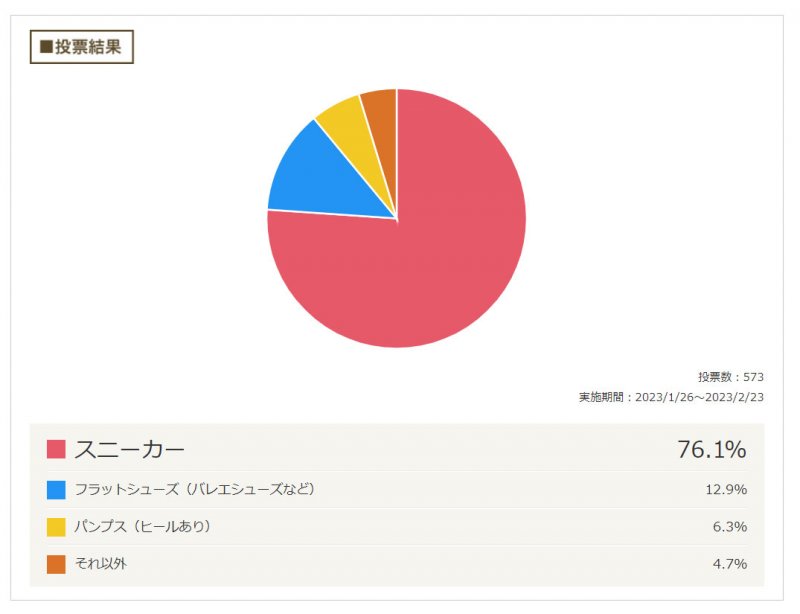Click the 12.9% percentage value
Viewport: 800px width, 614px height.
tap(726, 489)
